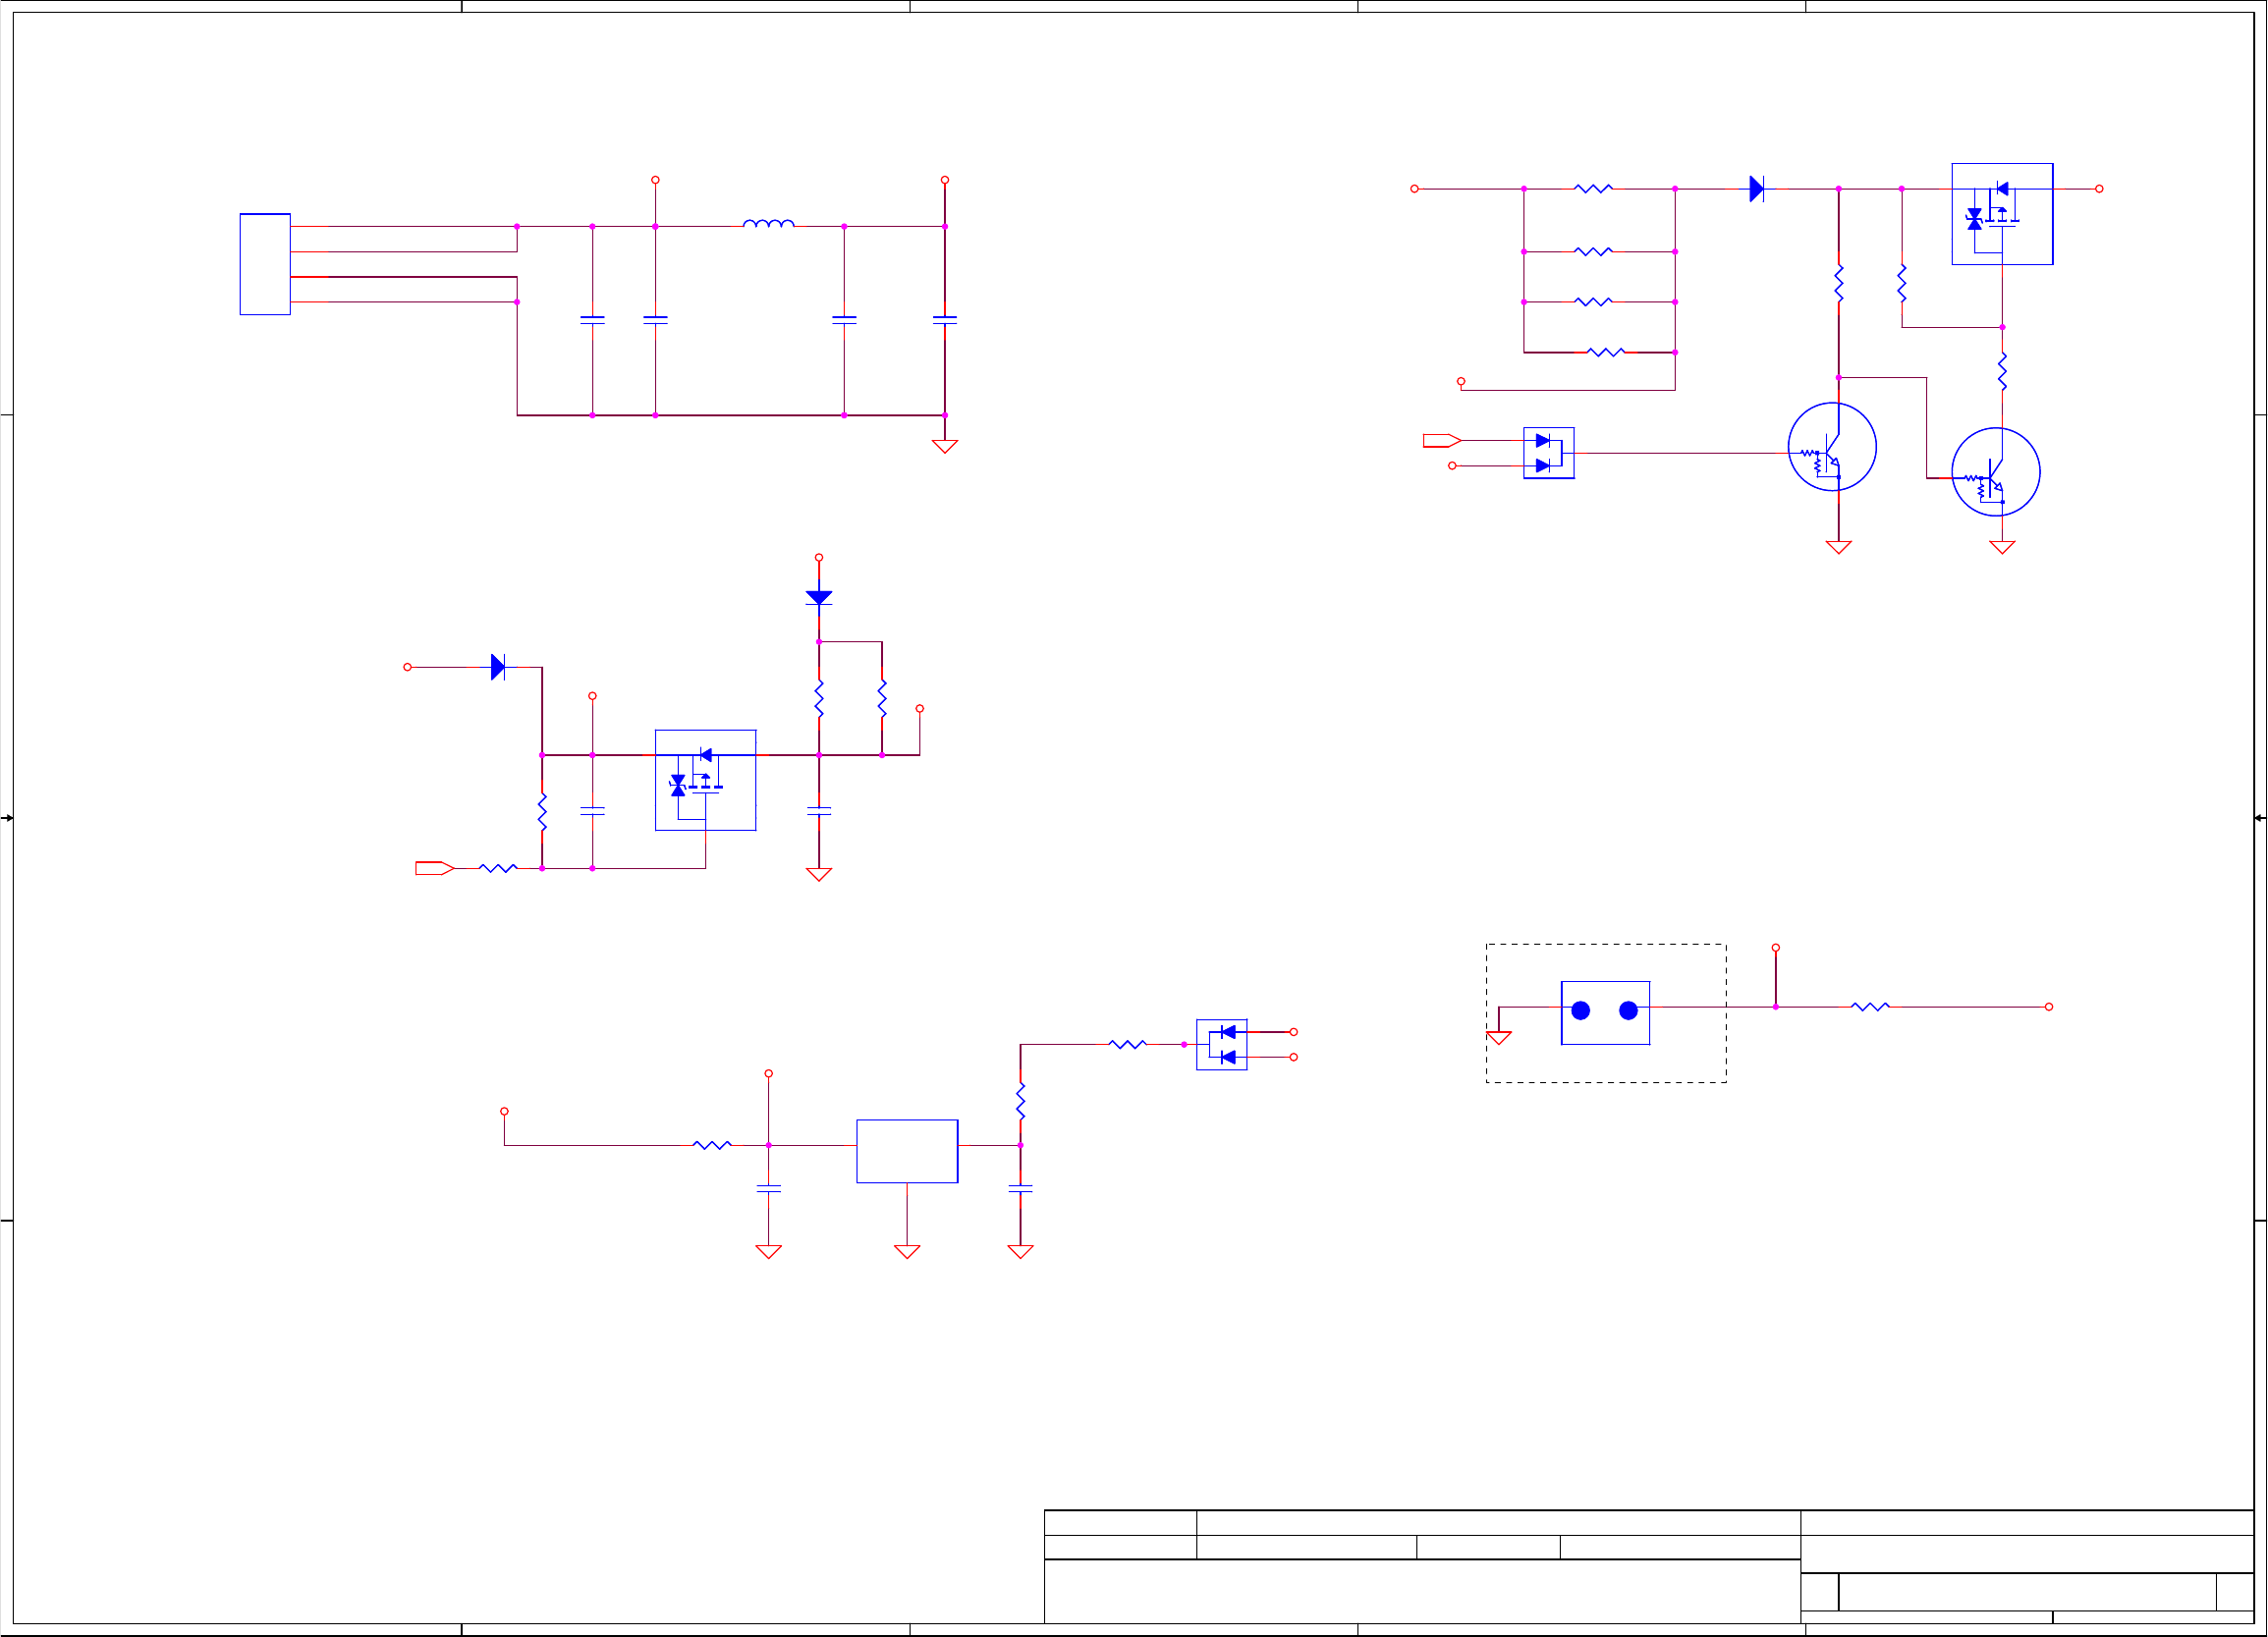Select the tall blue connector rectangle

click(265, 264)
